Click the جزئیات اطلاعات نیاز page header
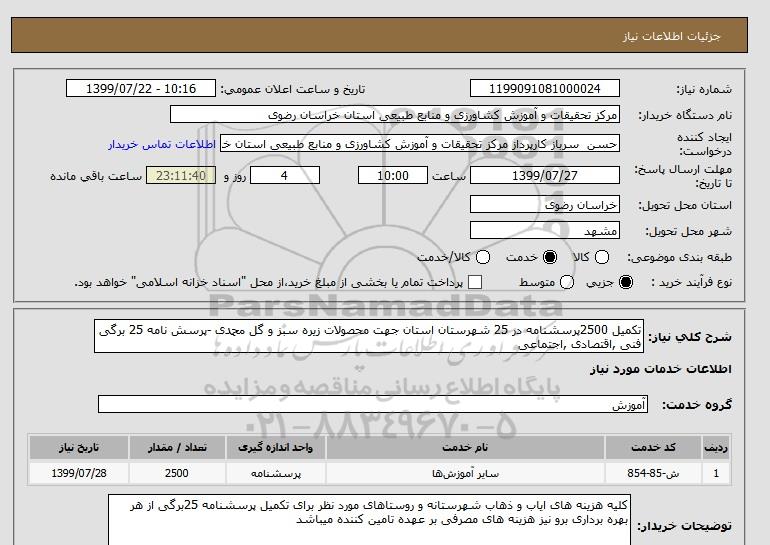 pyautogui.click(x=671, y=36)
